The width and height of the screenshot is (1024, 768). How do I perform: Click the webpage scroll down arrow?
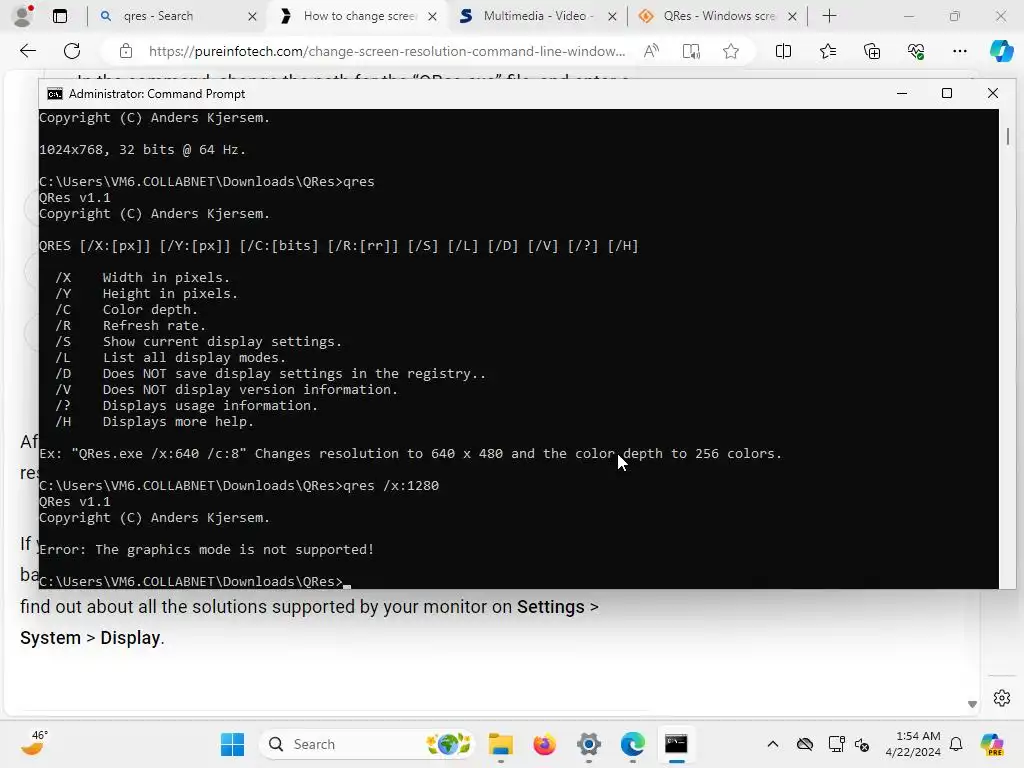[x=972, y=704]
